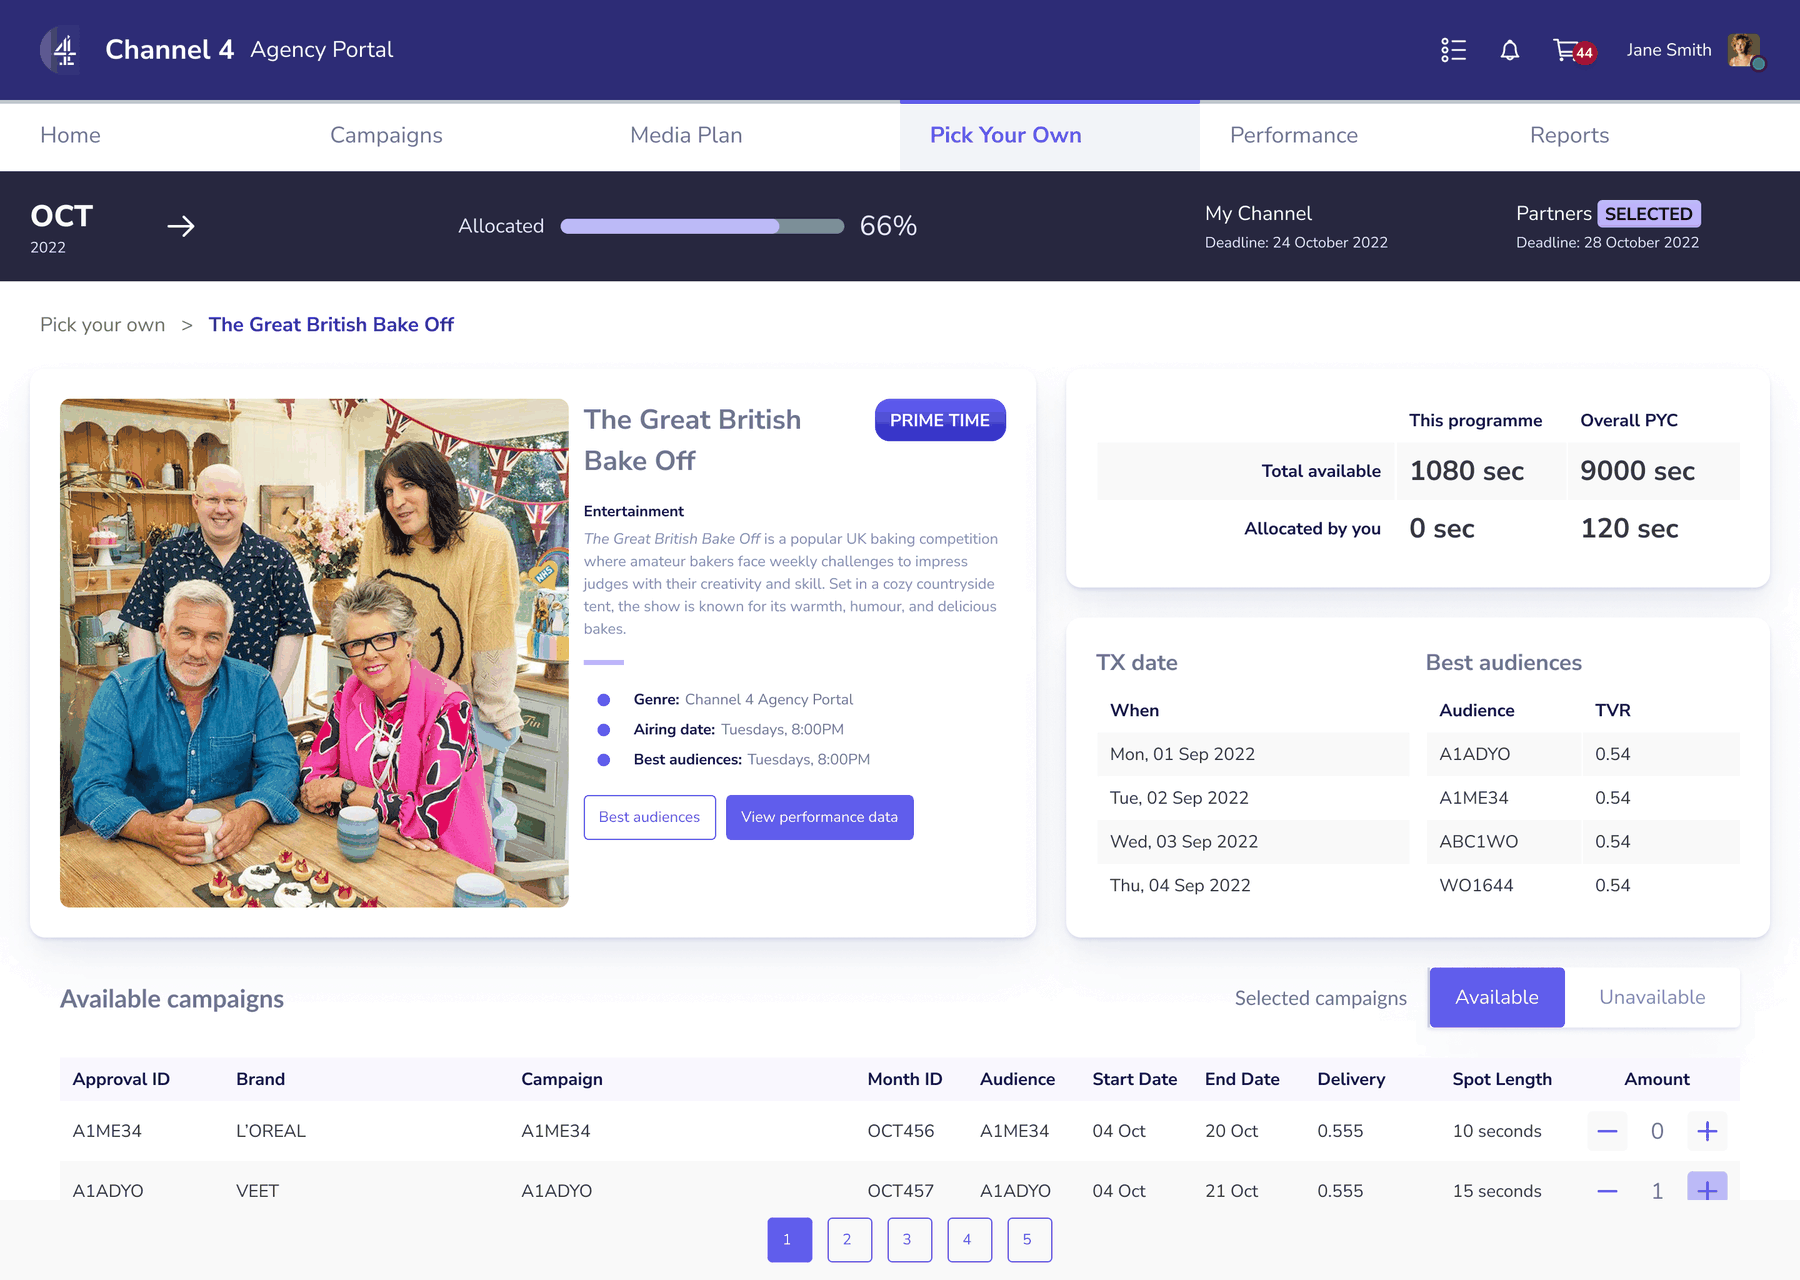Screen dimensions: 1800x1280
Task: Go to page 5
Action: click(1030, 1240)
